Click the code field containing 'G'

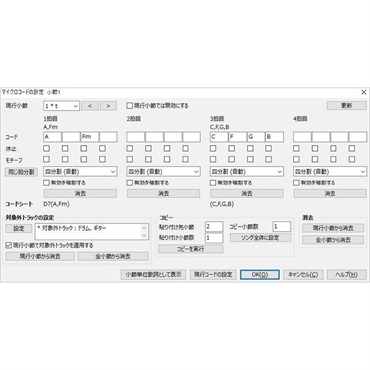click(x=256, y=137)
